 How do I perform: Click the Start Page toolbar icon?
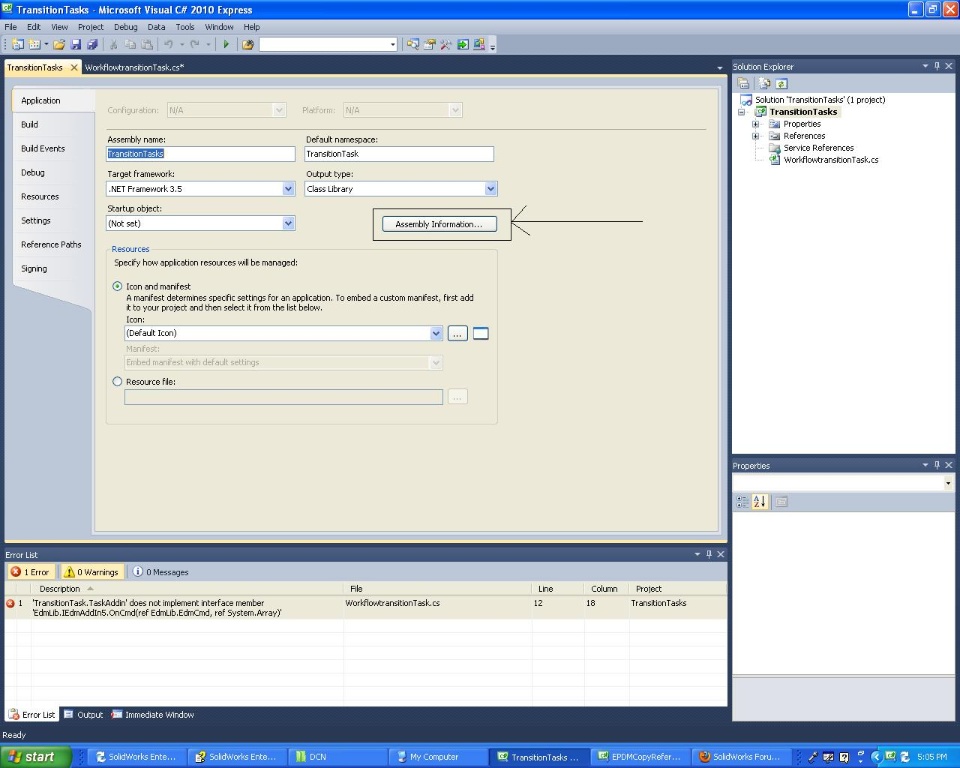click(x=463, y=44)
